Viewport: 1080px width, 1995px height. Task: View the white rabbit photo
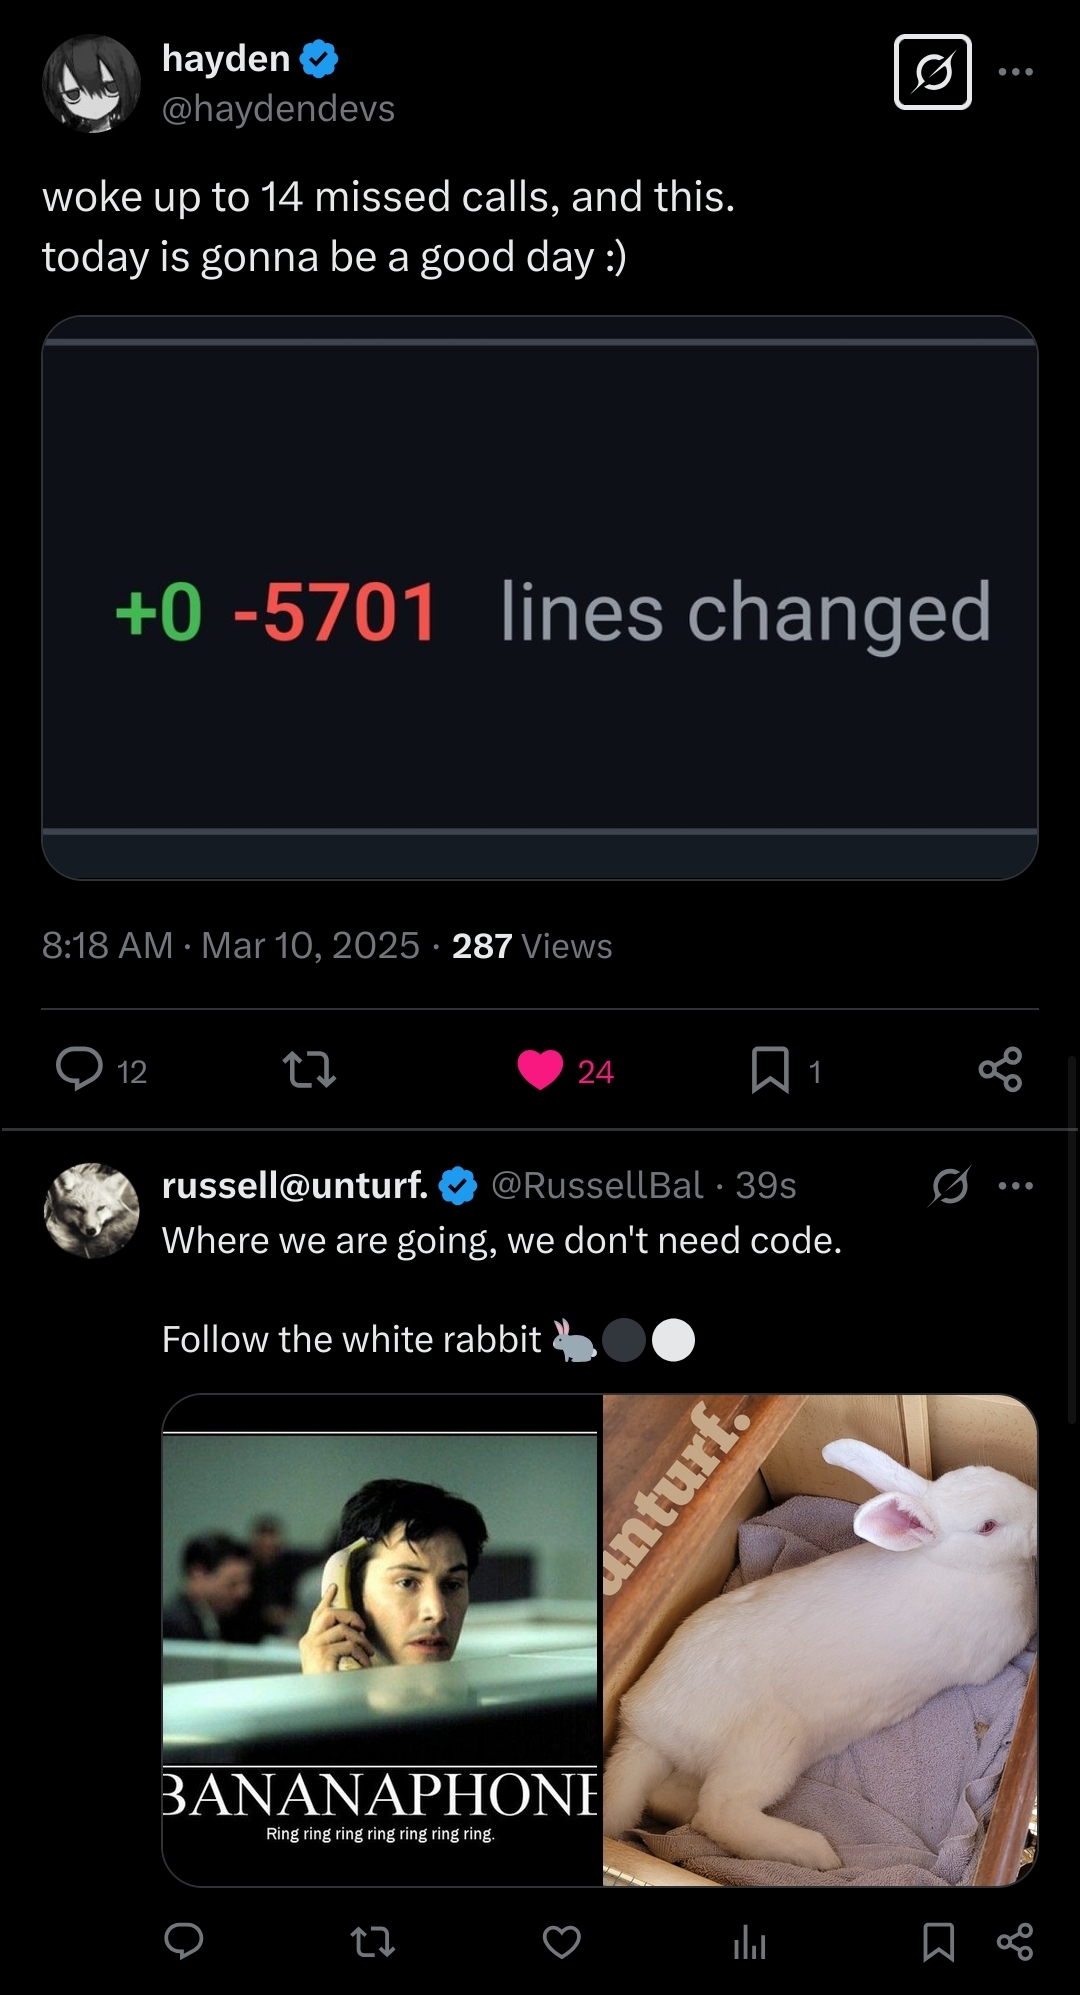(x=820, y=1640)
